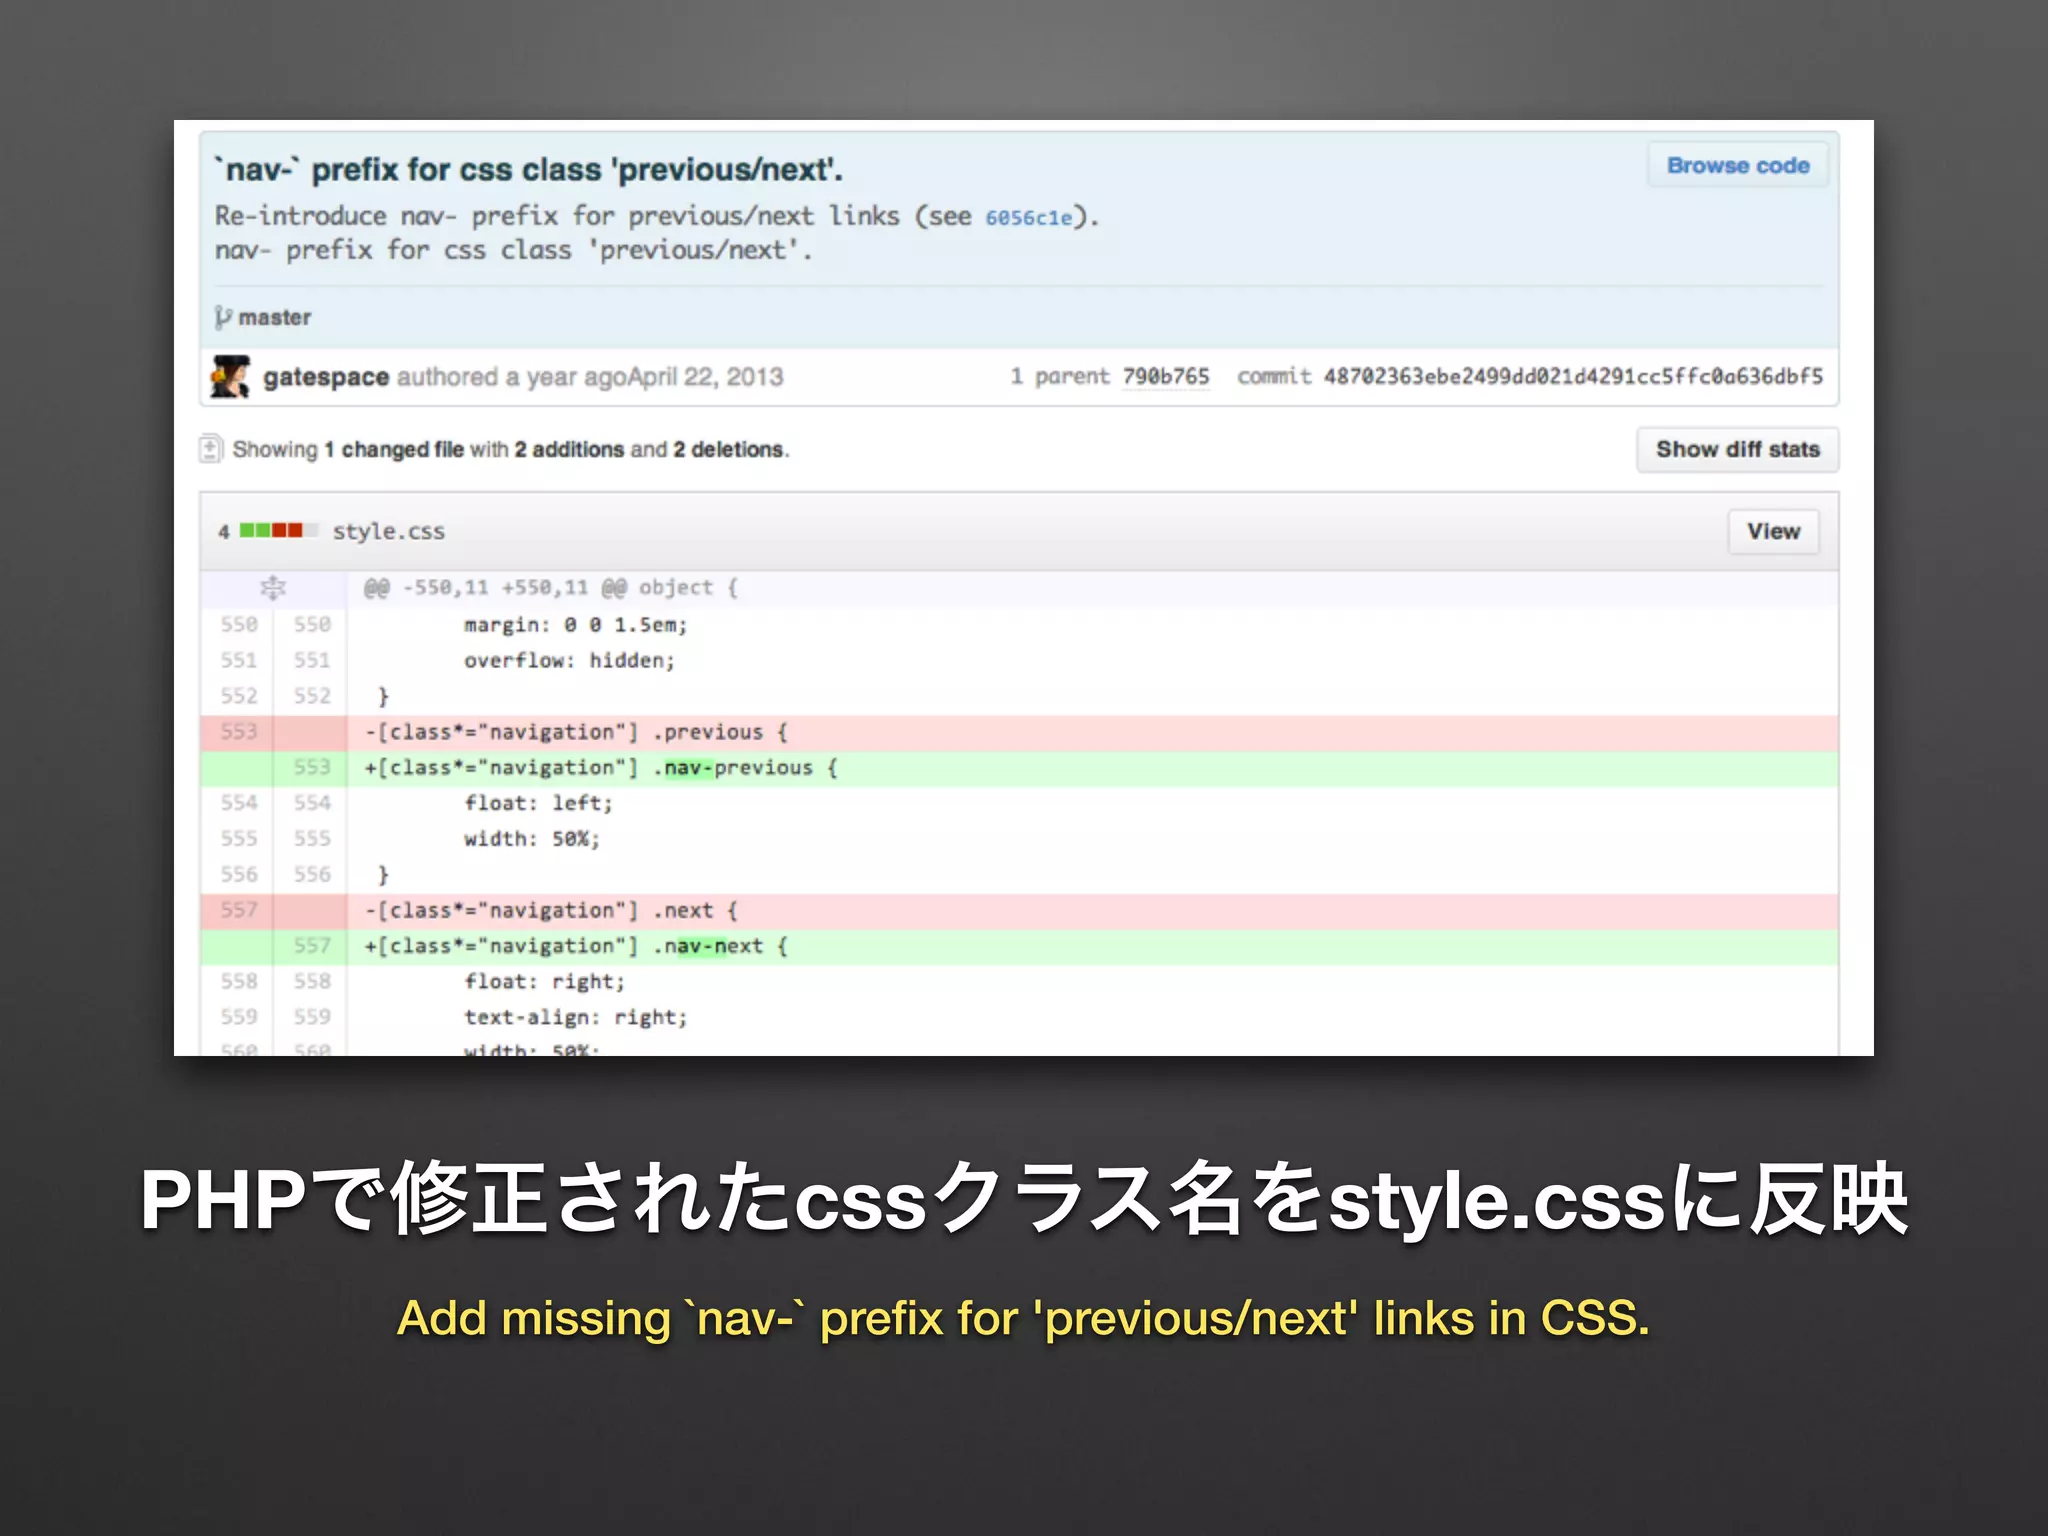Click line 'float: left;'

[x=538, y=803]
